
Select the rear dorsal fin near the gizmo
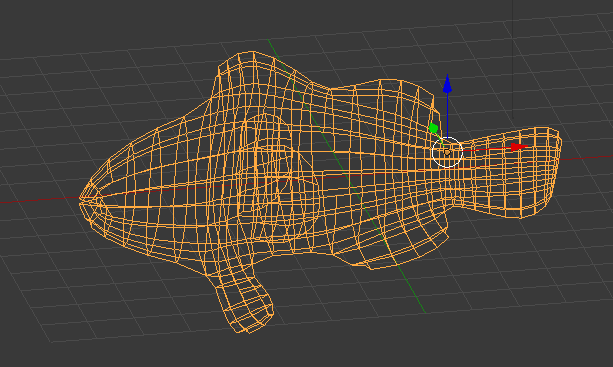pos(383,98)
